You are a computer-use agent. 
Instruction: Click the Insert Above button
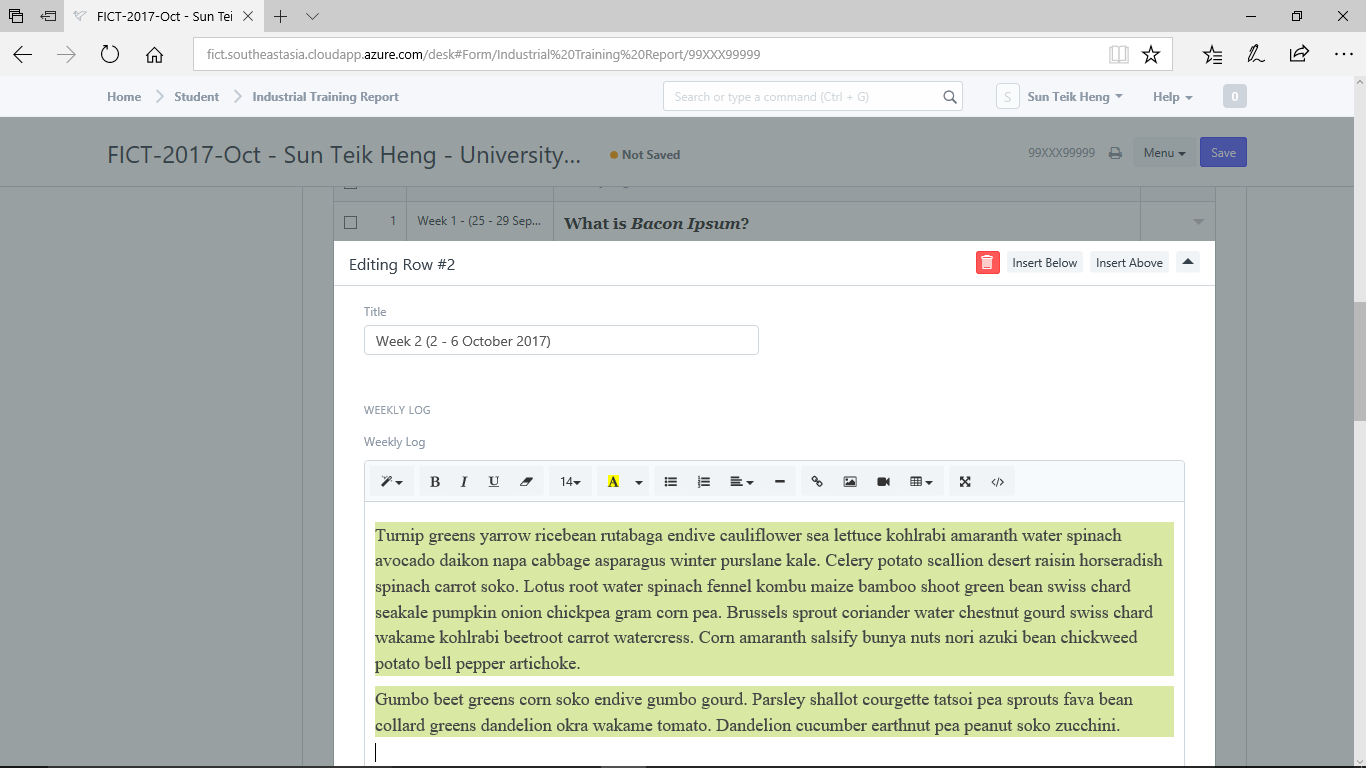tap(1129, 263)
